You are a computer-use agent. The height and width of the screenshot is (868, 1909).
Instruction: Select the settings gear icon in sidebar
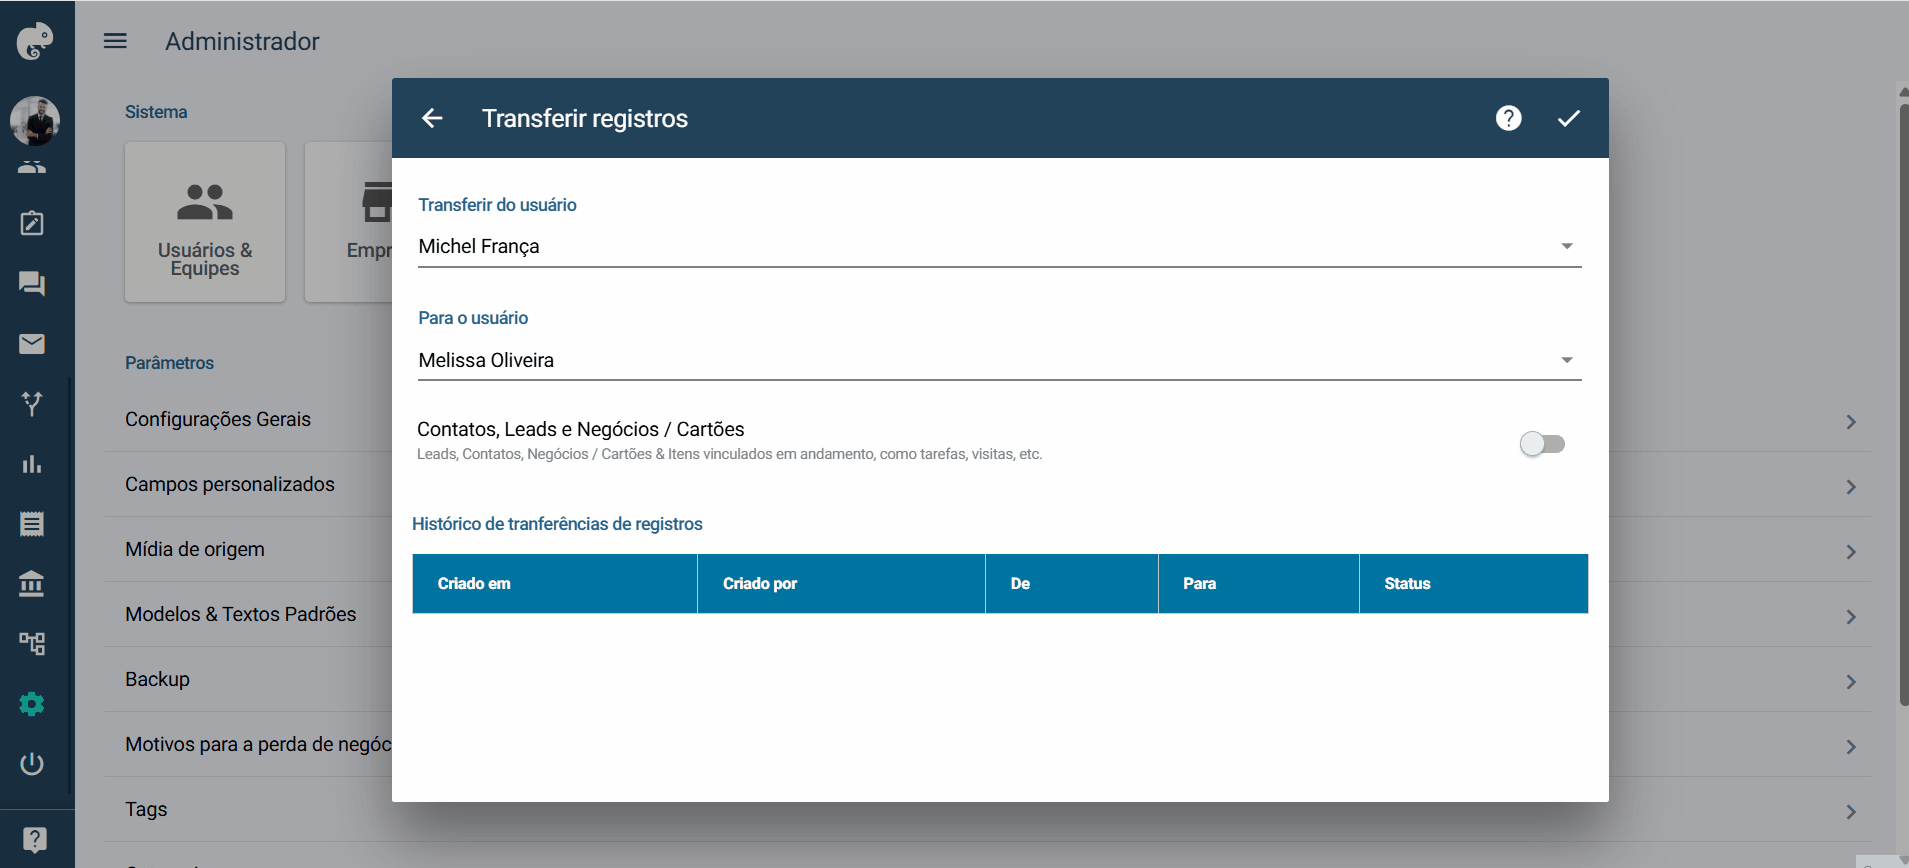point(32,704)
